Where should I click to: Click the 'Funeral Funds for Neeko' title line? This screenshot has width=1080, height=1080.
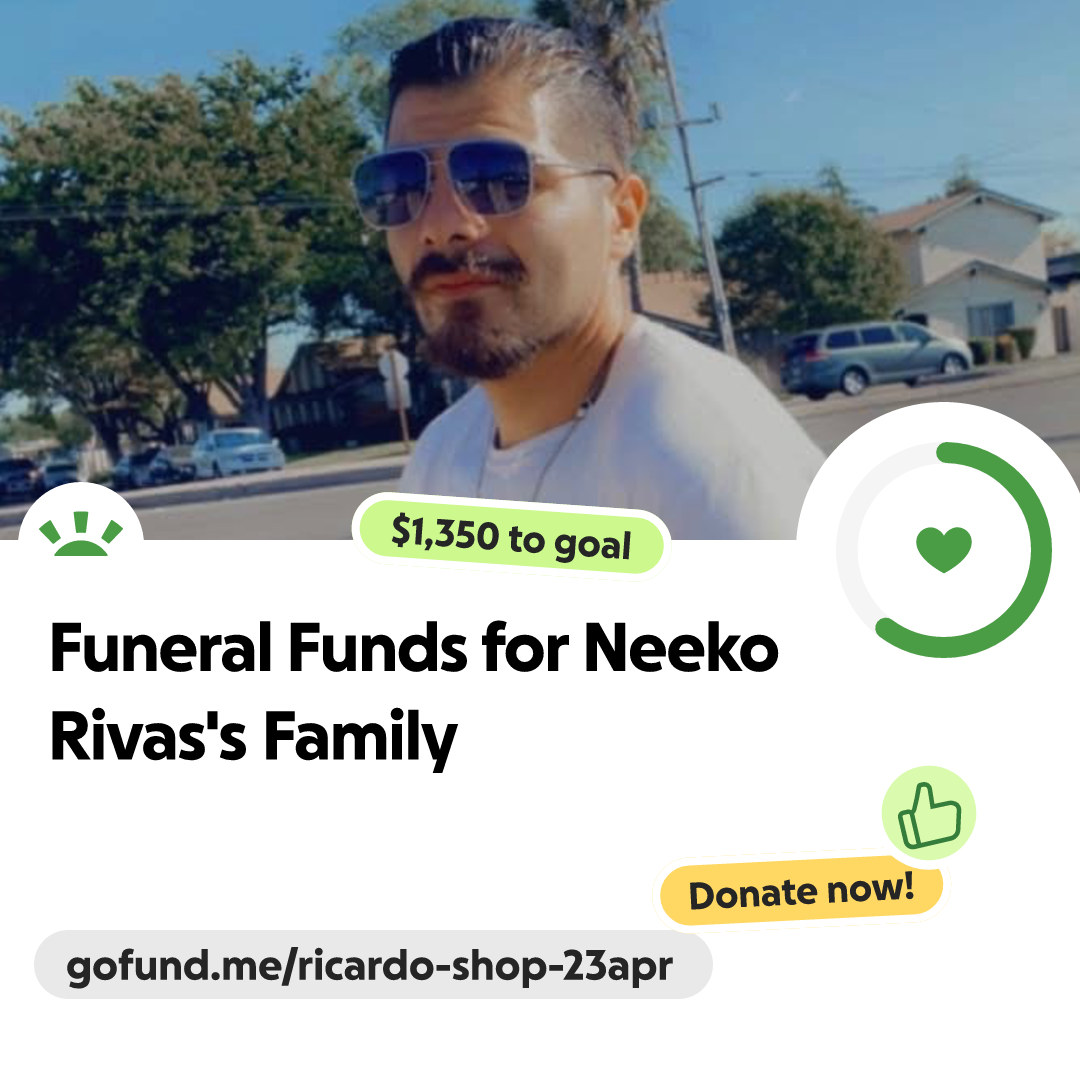pos(414,647)
